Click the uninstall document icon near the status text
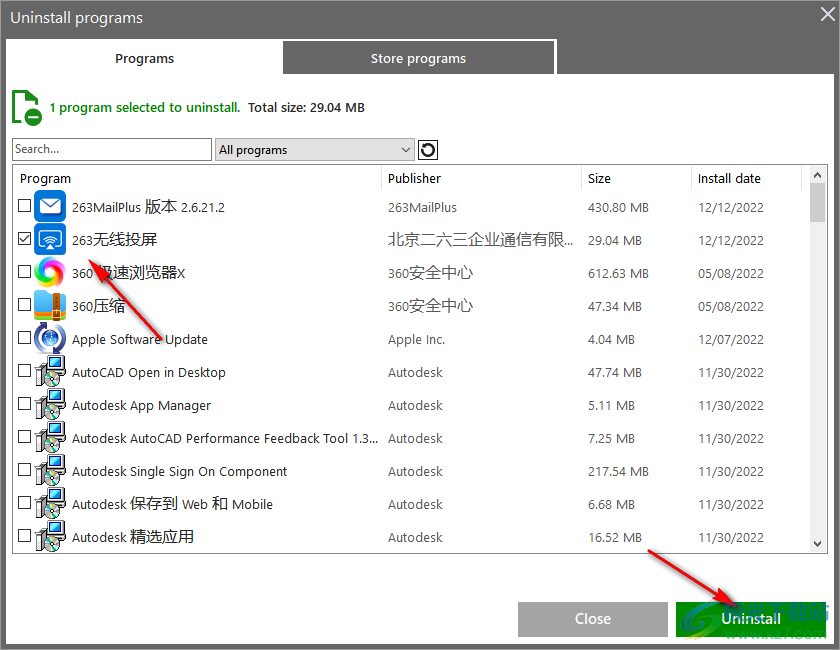840x650 pixels. tap(26, 108)
